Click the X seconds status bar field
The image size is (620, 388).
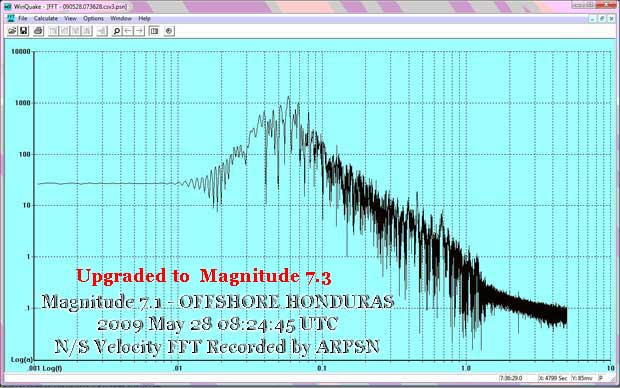(553, 379)
